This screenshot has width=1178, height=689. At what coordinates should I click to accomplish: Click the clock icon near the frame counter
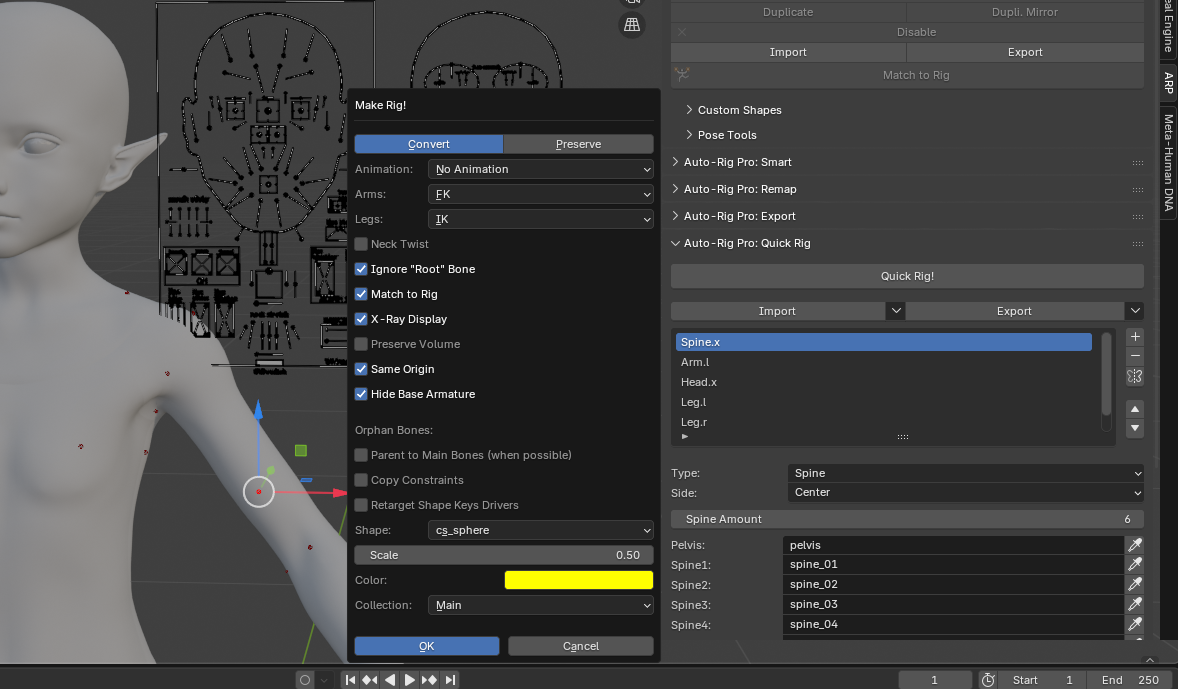click(988, 679)
